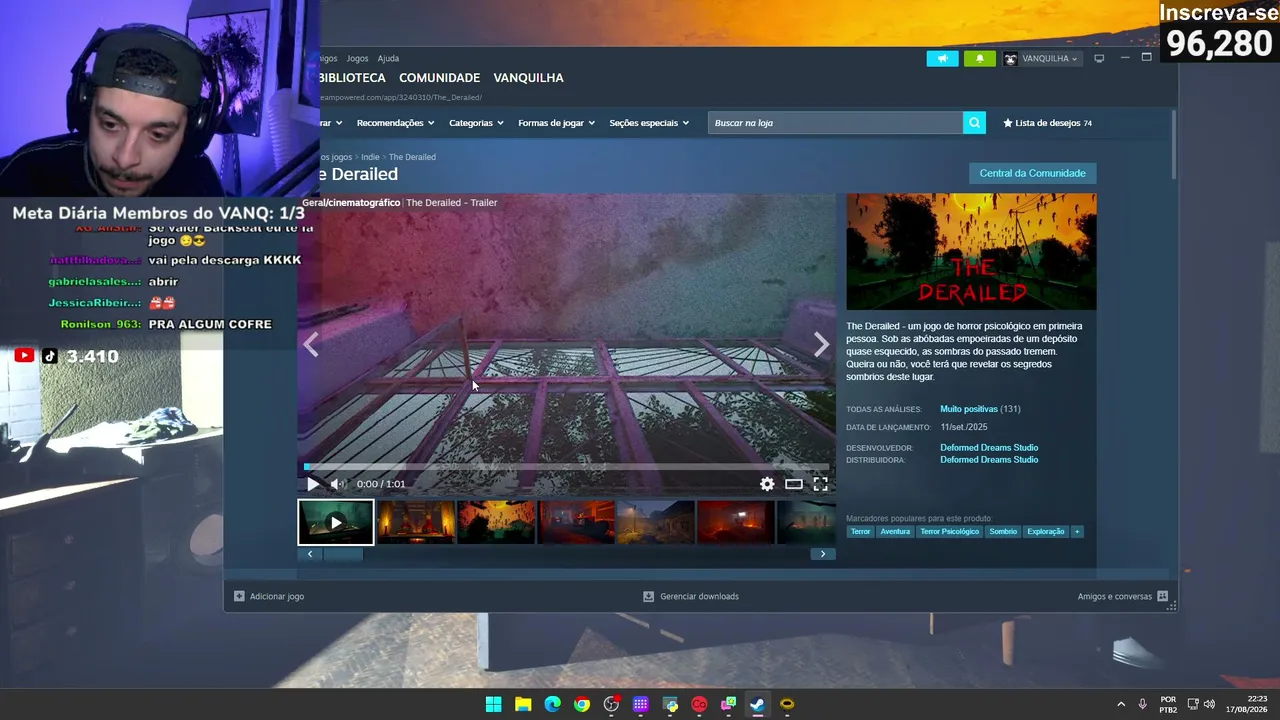This screenshot has height=720, width=1280.
Task: Toggle theater mode for the trailer
Action: click(794, 484)
